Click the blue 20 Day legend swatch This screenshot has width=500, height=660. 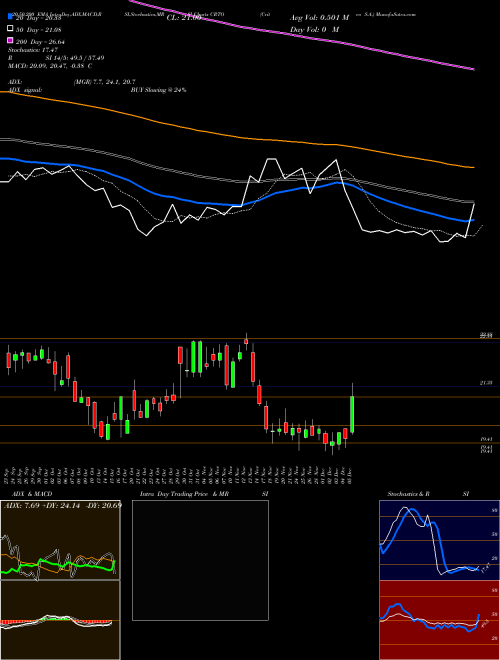pyautogui.click(x=11, y=17)
